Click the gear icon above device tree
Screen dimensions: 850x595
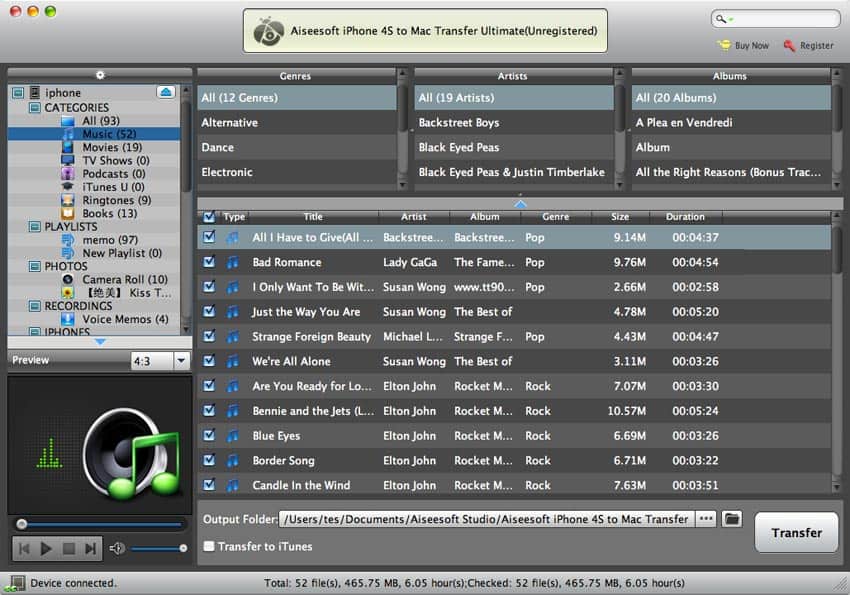pyautogui.click(x=100, y=75)
